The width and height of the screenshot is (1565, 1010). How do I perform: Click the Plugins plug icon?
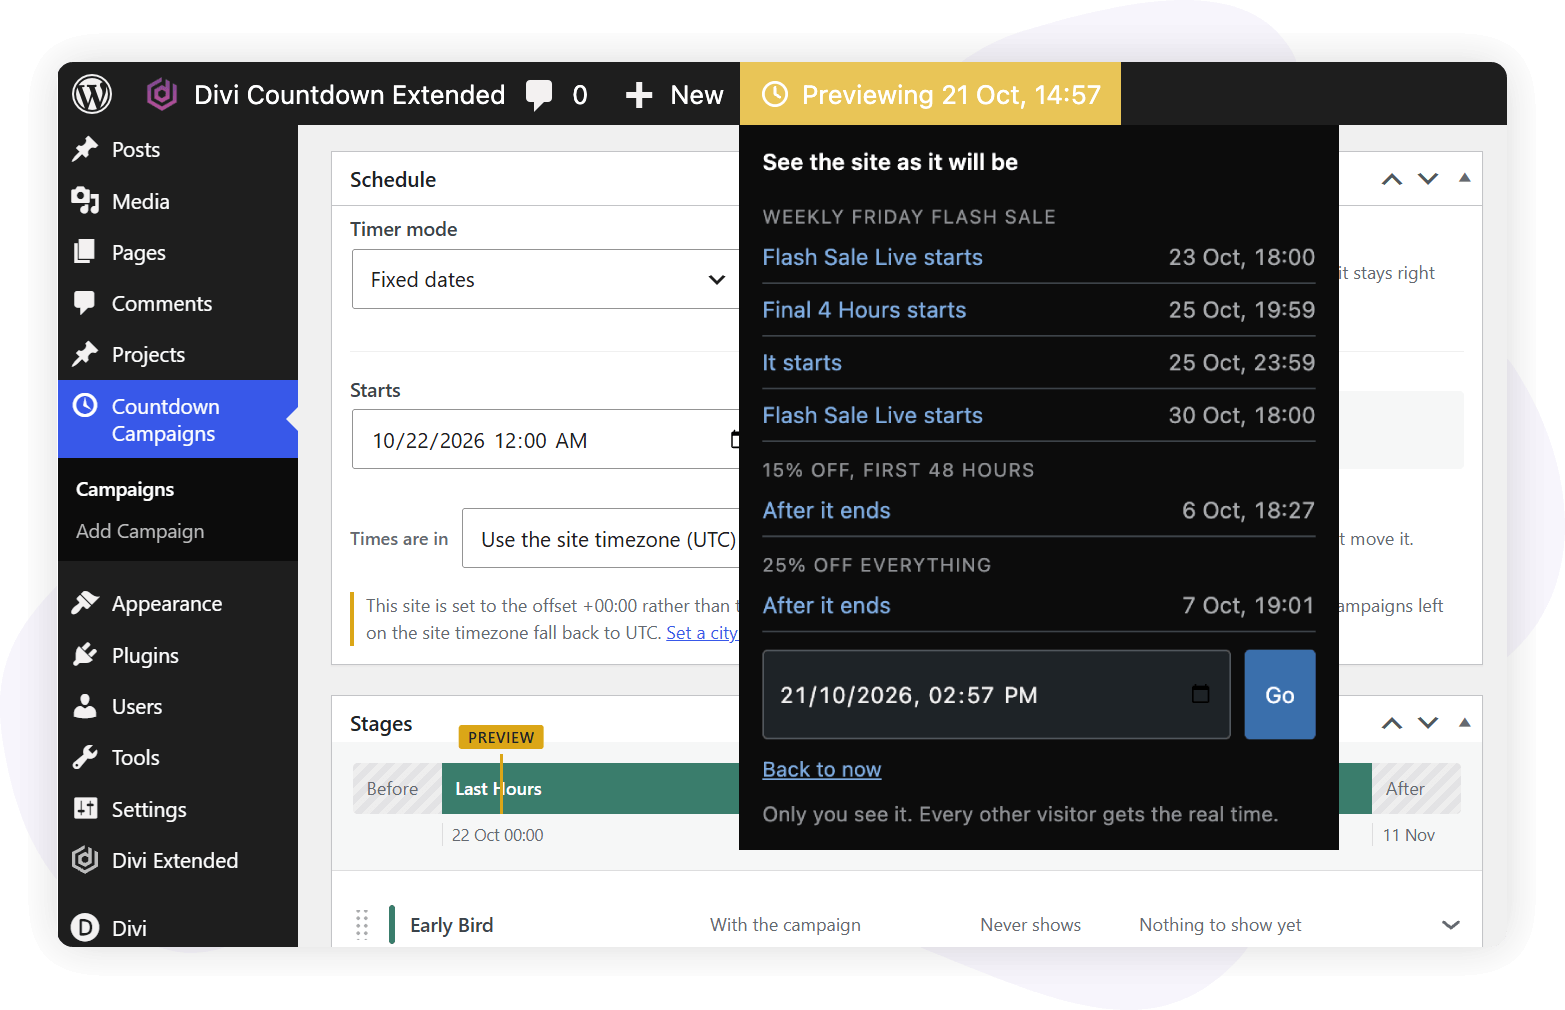point(85,655)
